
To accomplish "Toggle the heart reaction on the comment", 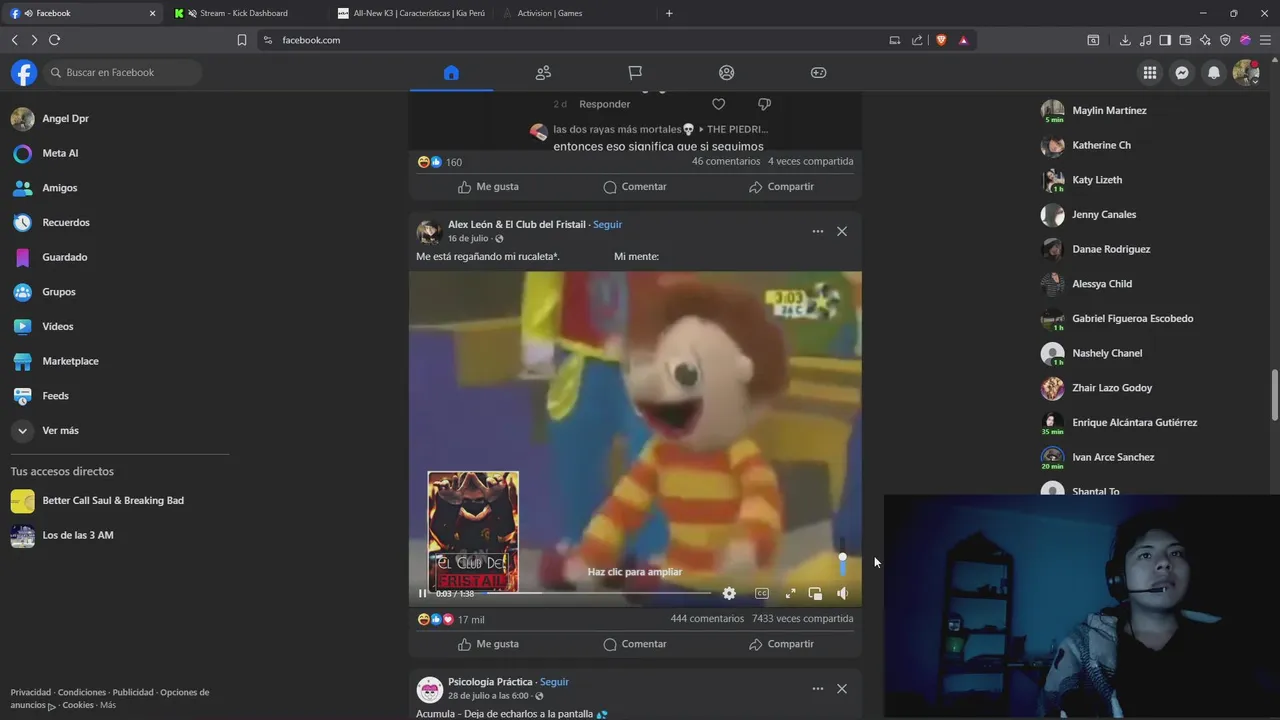I will (718, 104).
